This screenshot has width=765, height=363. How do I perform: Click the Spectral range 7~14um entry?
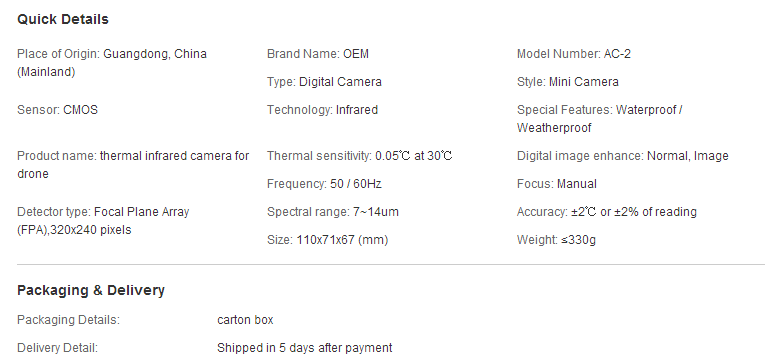click(333, 212)
